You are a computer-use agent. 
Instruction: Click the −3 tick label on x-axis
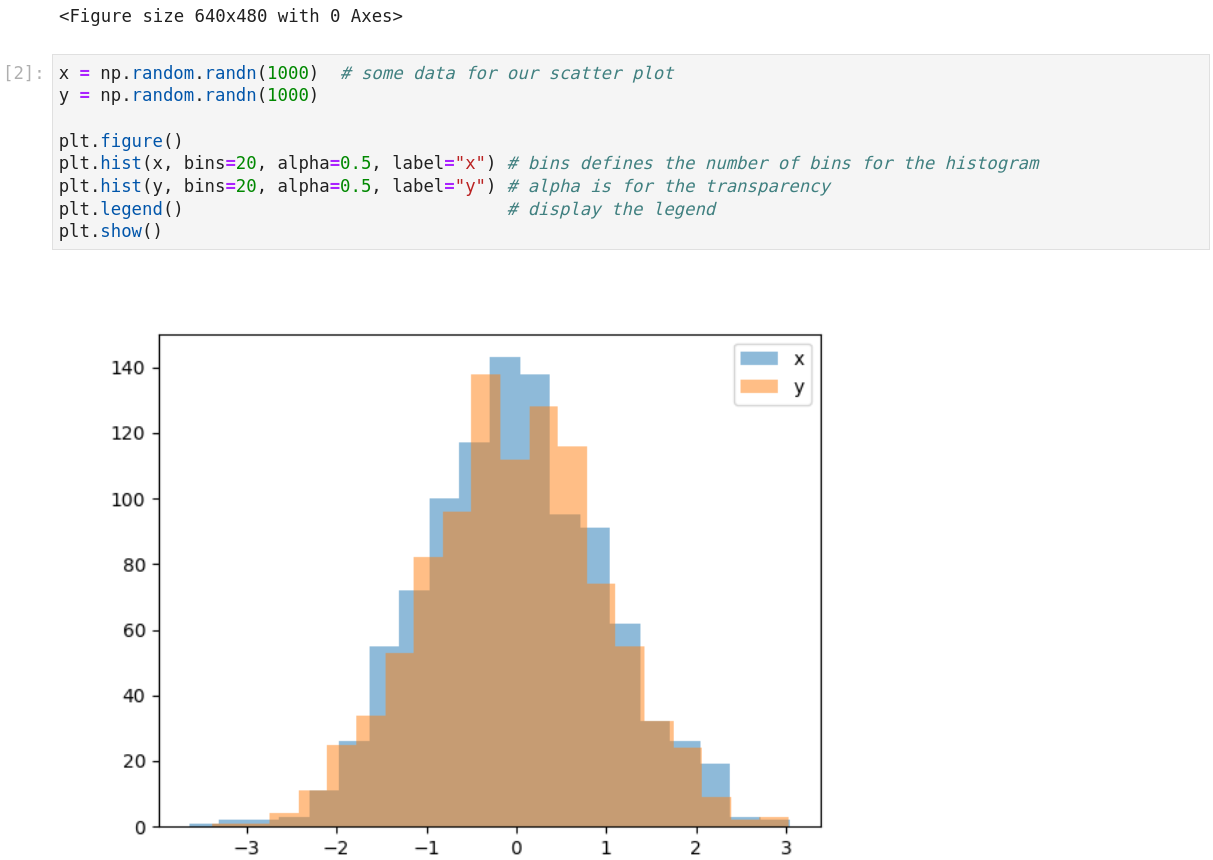pyautogui.click(x=245, y=849)
